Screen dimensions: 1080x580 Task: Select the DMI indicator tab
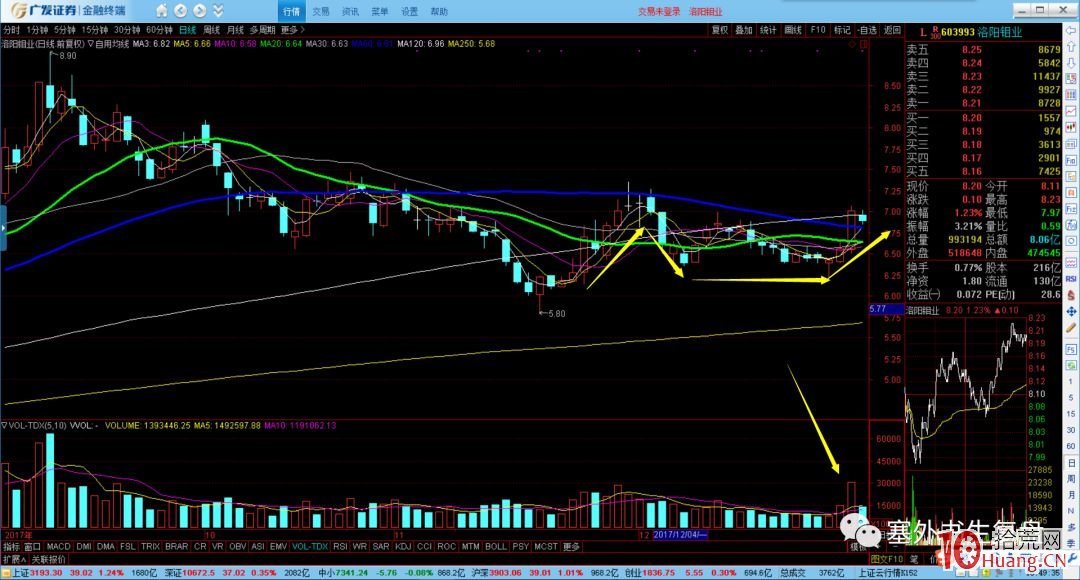84,546
